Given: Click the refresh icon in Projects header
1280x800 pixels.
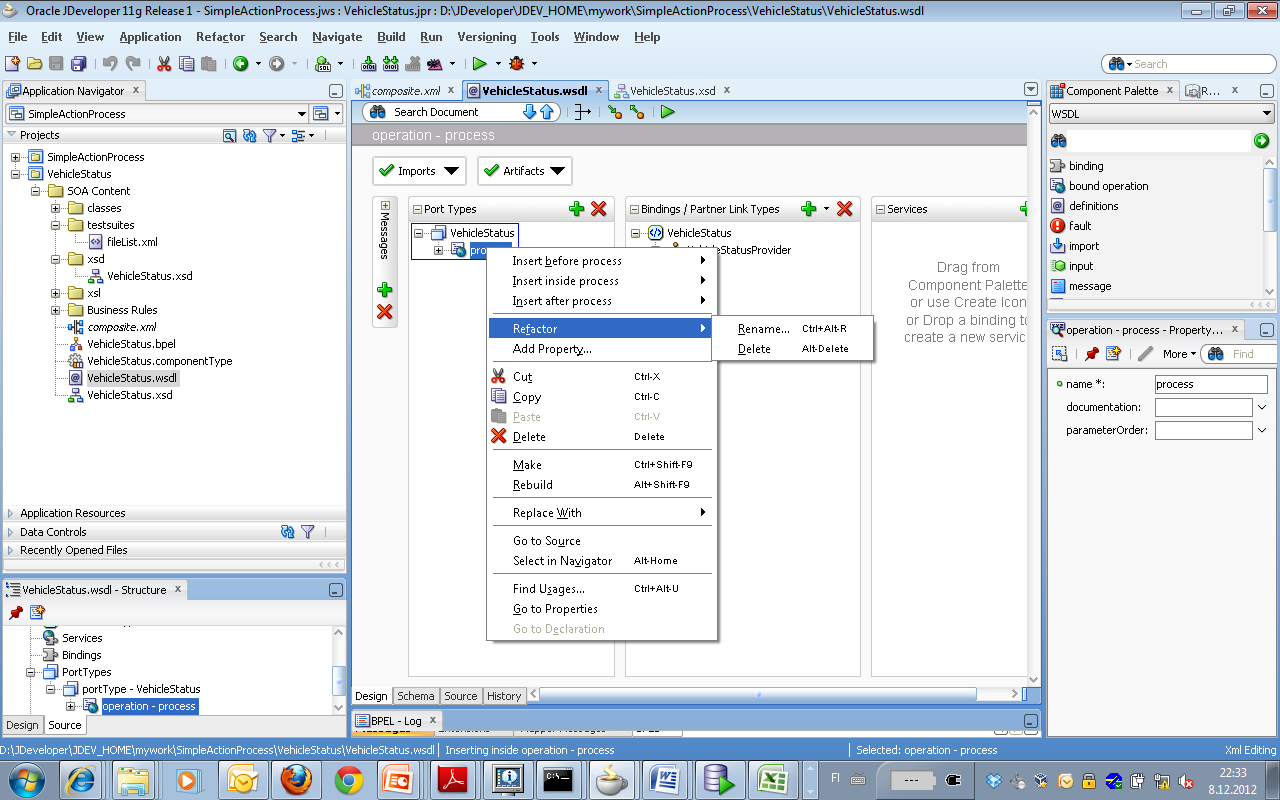Looking at the screenshot, I should tap(249, 135).
